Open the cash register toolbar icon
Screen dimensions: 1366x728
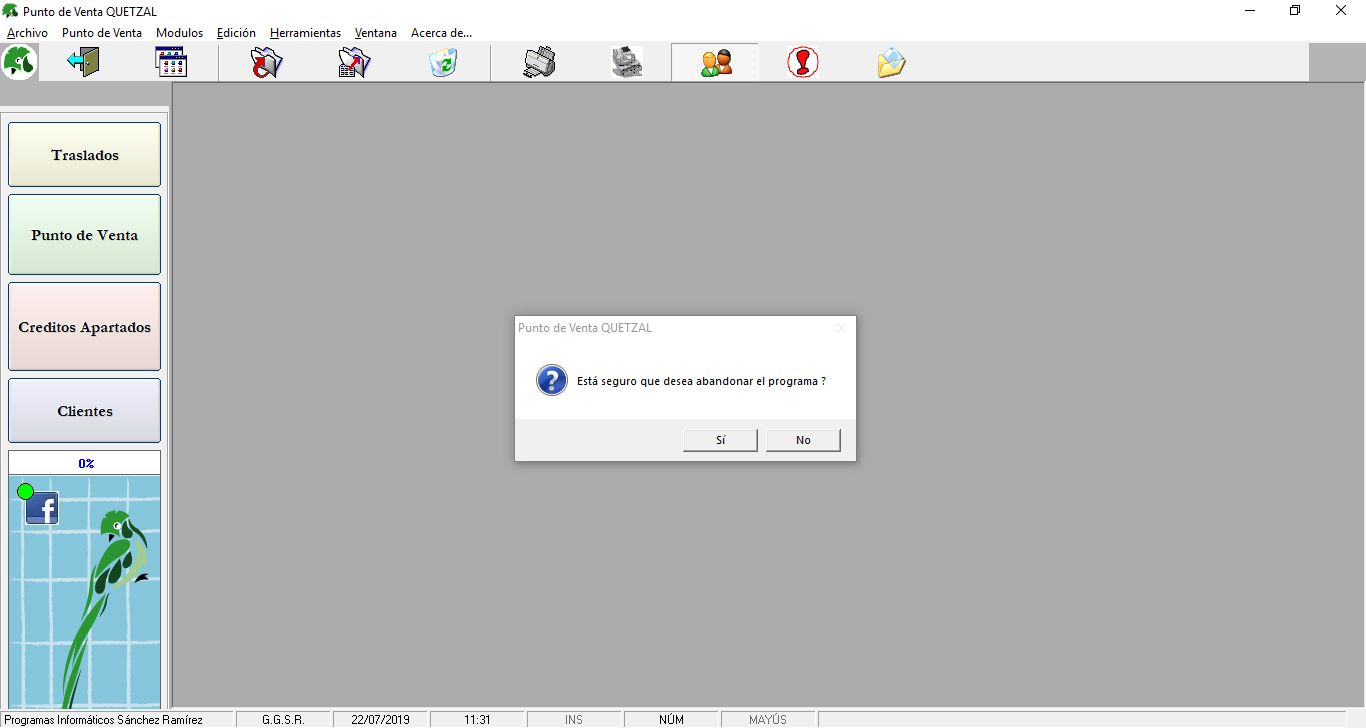click(x=627, y=63)
